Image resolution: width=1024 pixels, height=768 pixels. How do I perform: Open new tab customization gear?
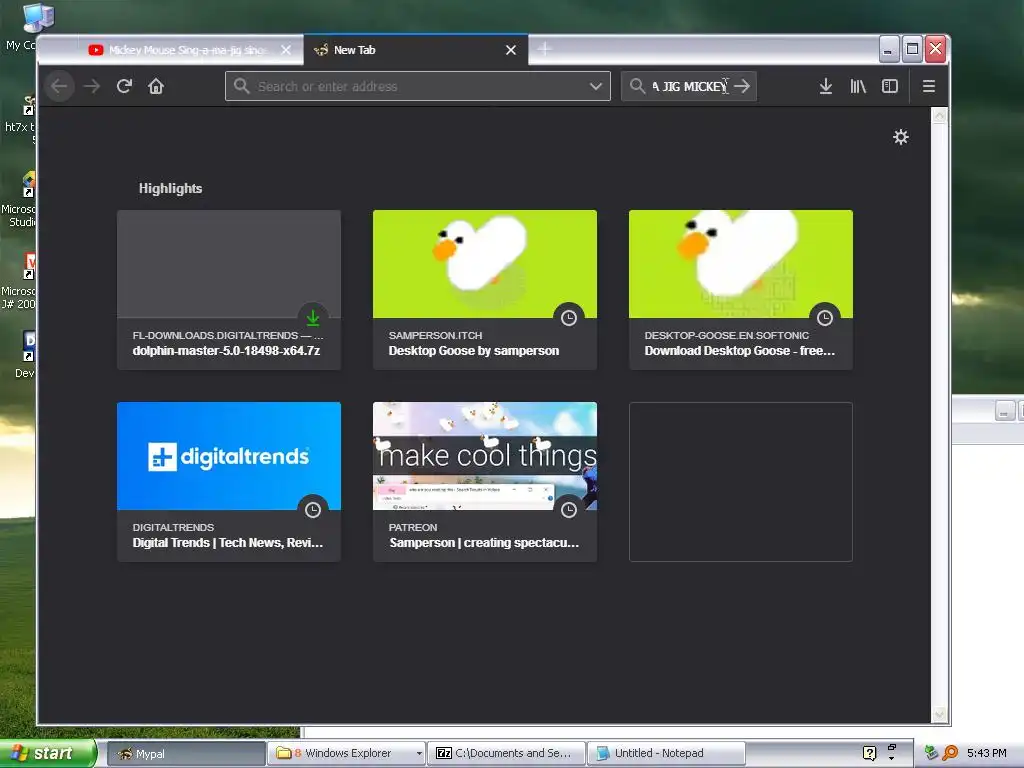[x=901, y=136]
